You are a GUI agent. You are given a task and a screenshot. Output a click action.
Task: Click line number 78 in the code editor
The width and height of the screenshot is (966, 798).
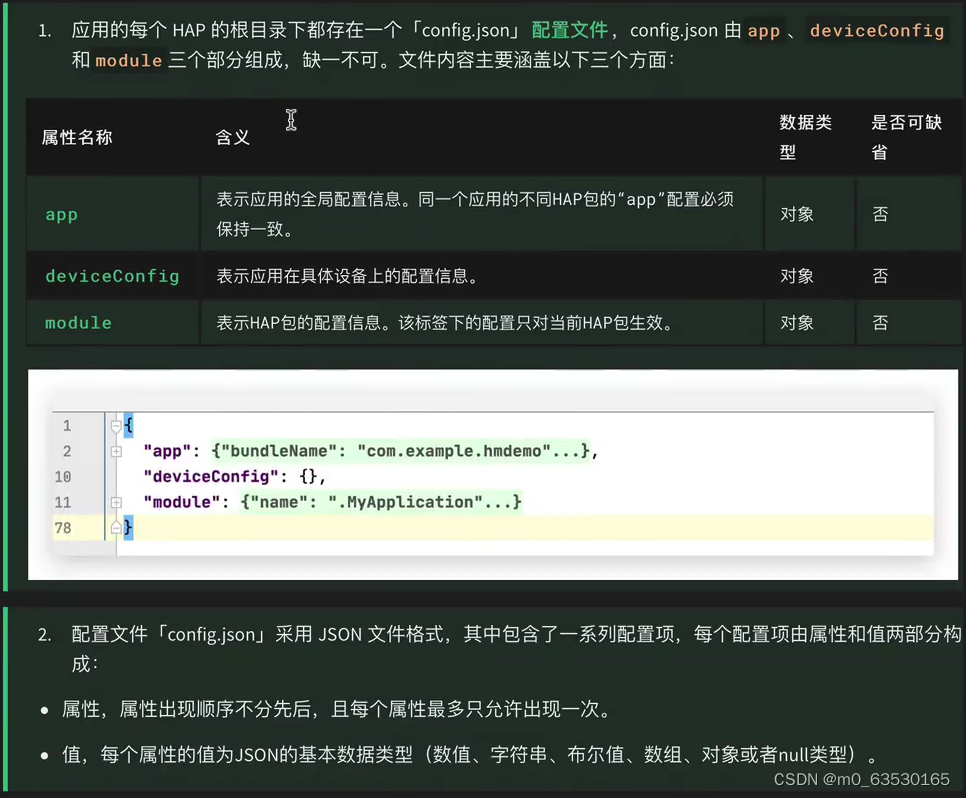click(x=64, y=528)
